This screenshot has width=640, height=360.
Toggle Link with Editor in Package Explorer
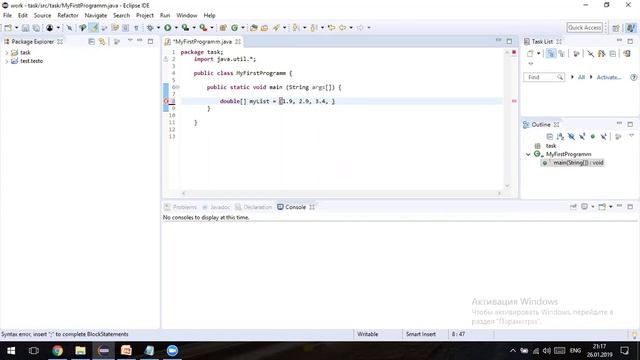click(102, 42)
